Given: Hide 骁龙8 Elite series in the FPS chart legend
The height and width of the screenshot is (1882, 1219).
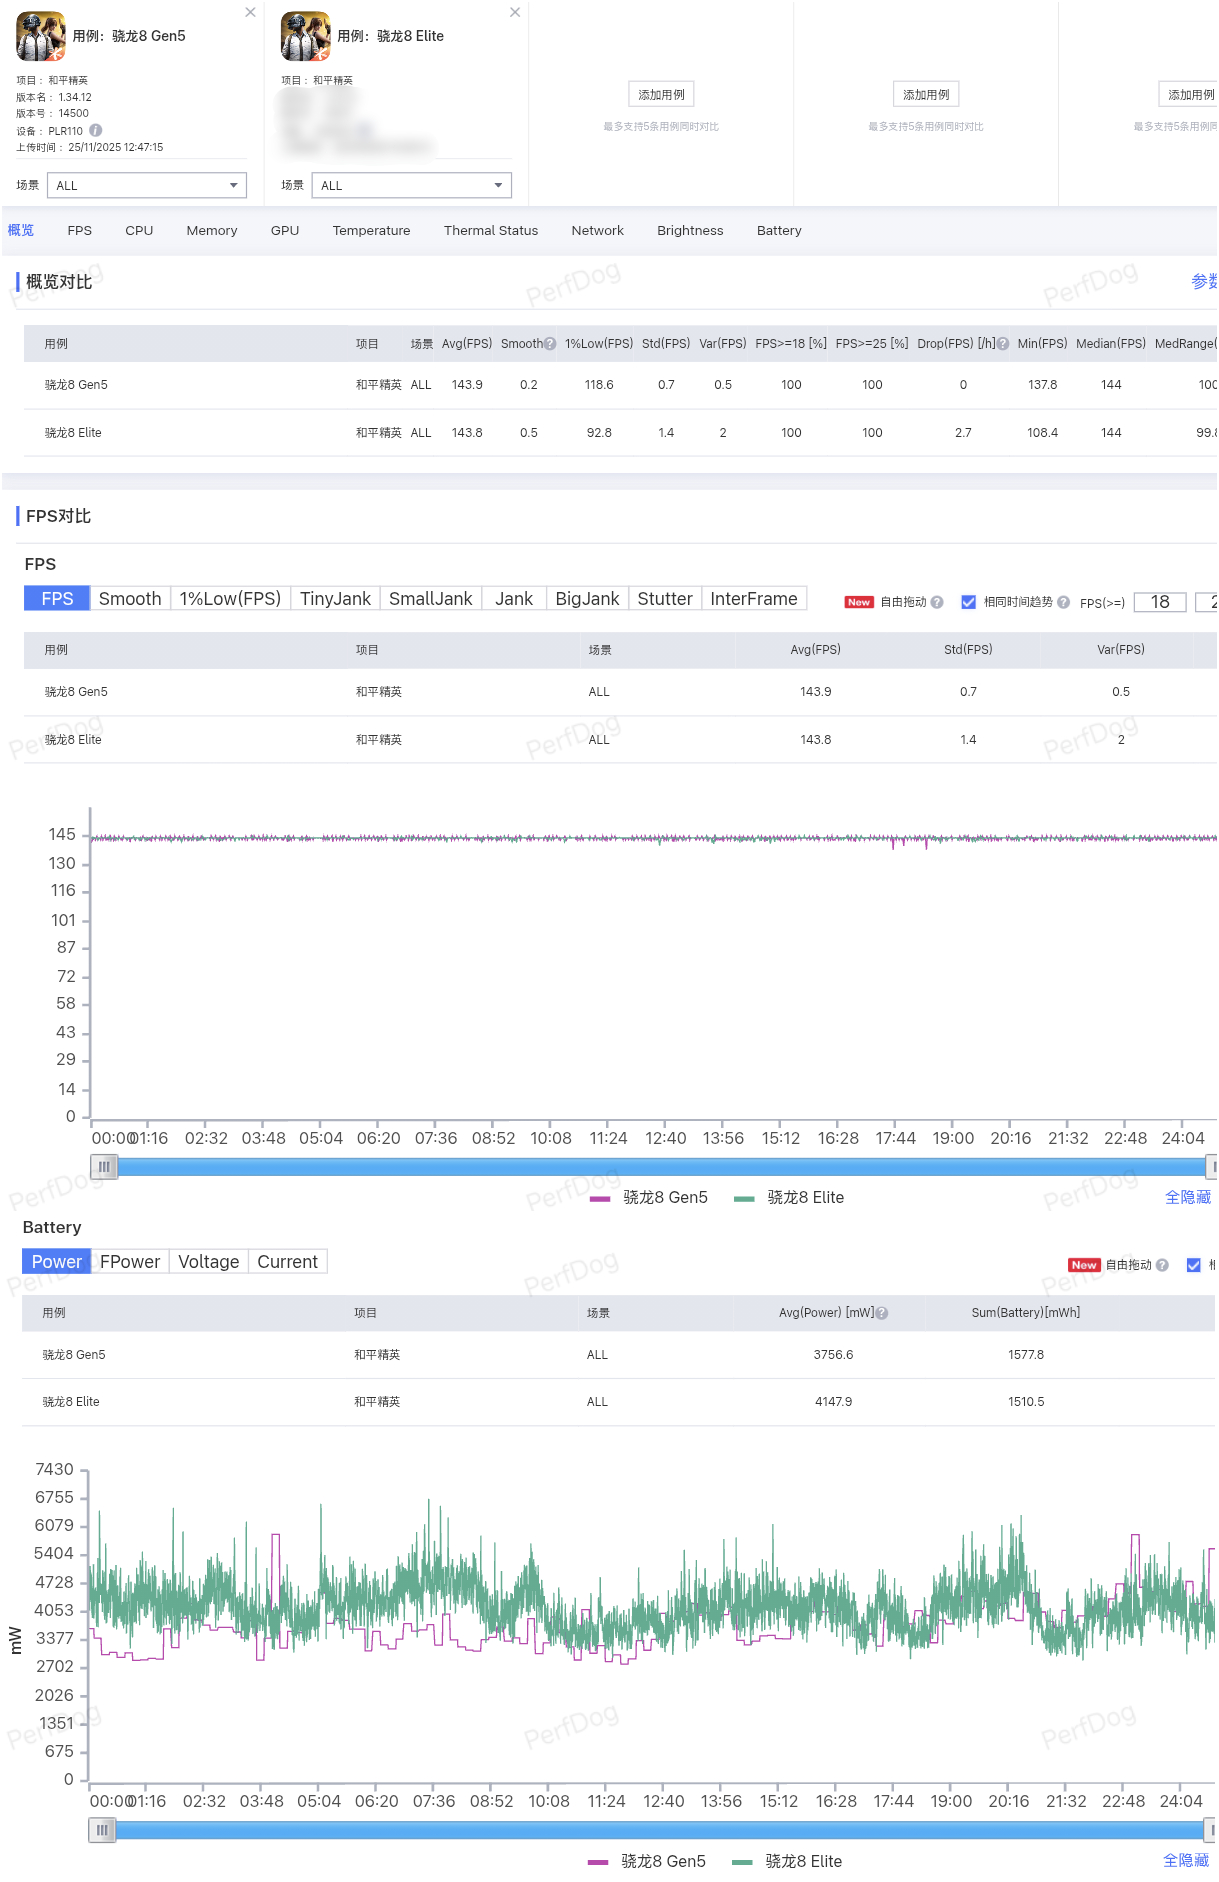Looking at the screenshot, I should pos(790,1198).
